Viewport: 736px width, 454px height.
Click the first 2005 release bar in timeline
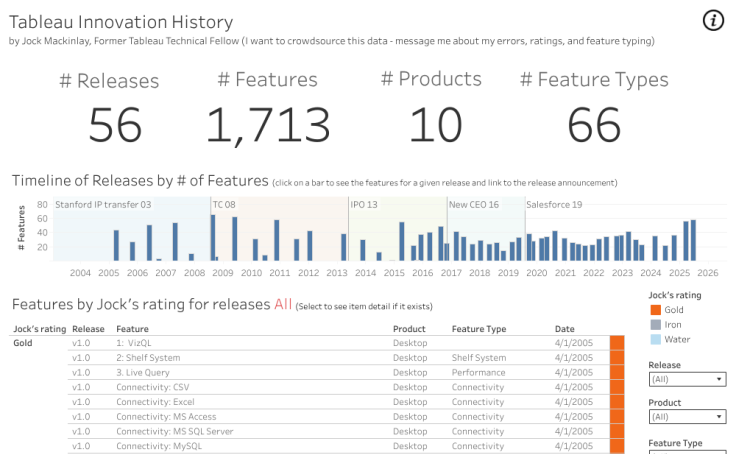(x=116, y=246)
